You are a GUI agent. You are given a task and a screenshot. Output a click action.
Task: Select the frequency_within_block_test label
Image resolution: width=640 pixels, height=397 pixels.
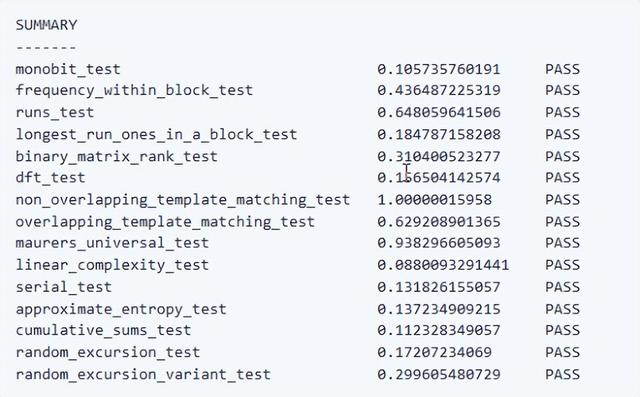[x=134, y=91]
